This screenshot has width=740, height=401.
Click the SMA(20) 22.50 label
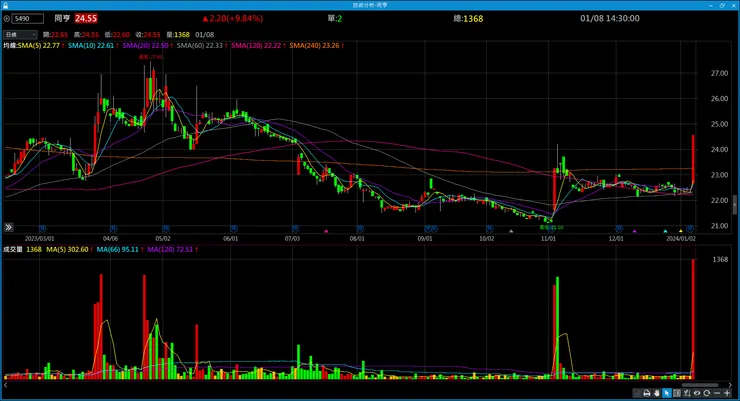(x=145, y=46)
